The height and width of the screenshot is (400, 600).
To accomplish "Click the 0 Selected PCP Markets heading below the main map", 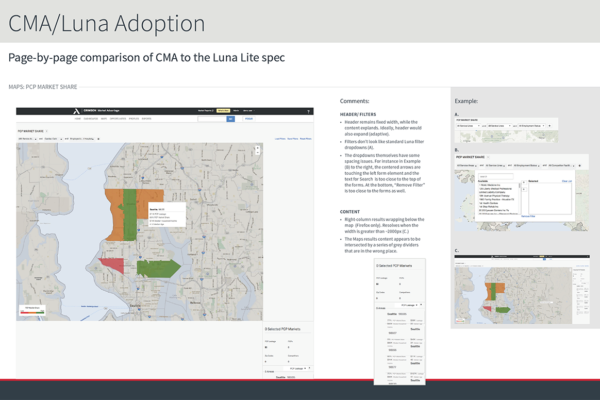I will 282,329.
